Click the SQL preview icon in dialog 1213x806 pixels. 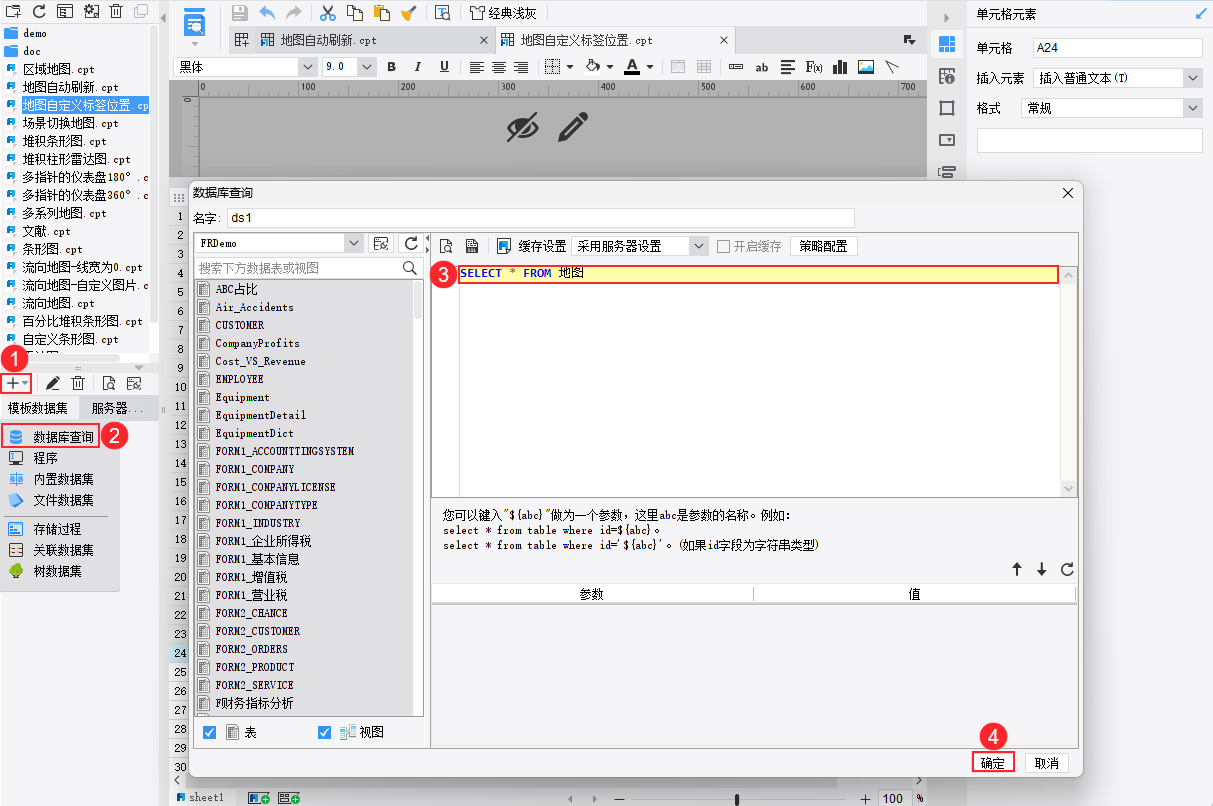[446, 246]
